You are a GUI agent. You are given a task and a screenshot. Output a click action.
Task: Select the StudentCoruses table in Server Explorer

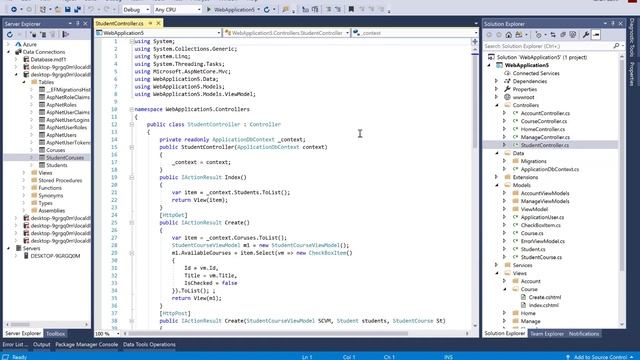[x=65, y=158]
